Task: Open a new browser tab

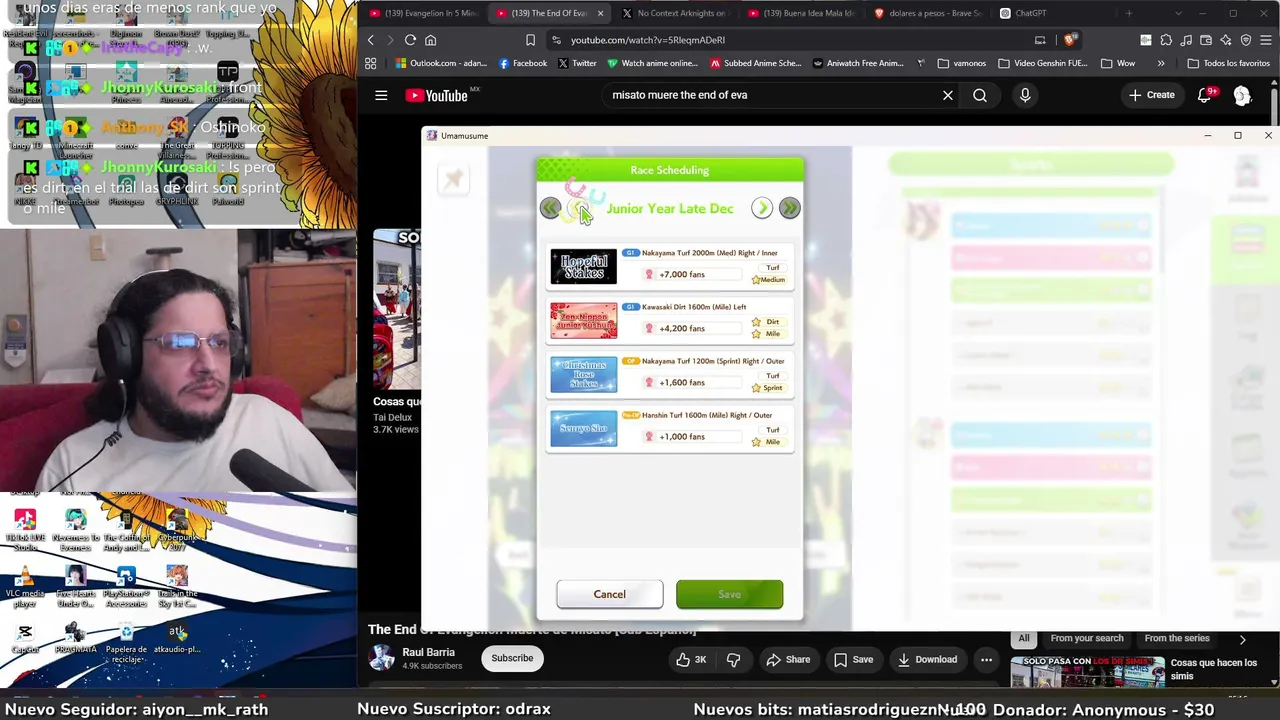Action: [1128, 13]
